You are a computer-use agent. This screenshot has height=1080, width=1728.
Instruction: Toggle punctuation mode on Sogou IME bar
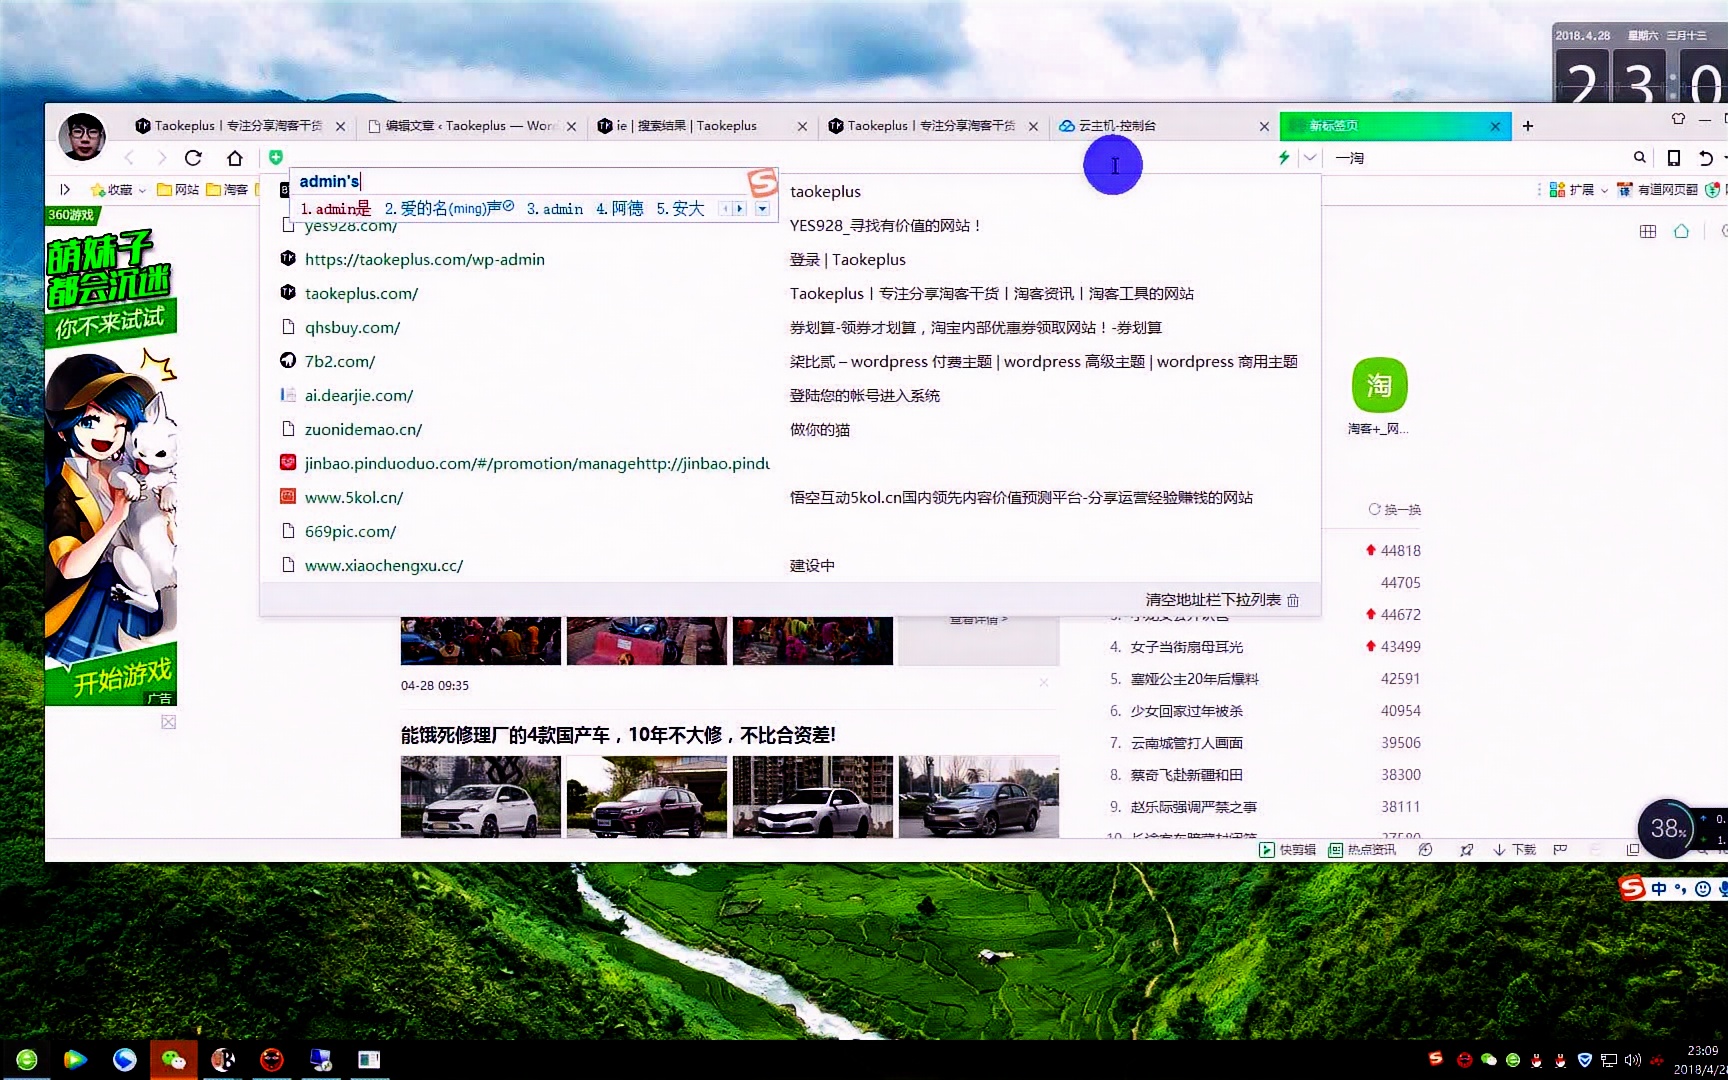1681,888
